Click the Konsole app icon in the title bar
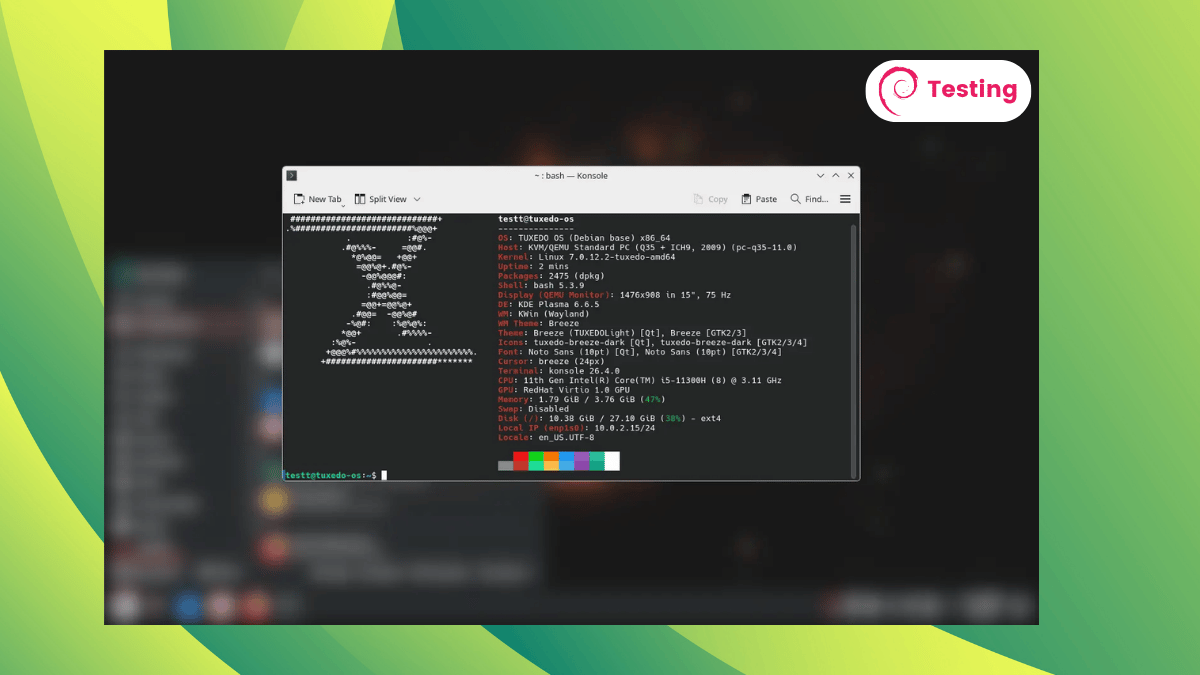This screenshot has width=1200, height=675. tap(291, 175)
